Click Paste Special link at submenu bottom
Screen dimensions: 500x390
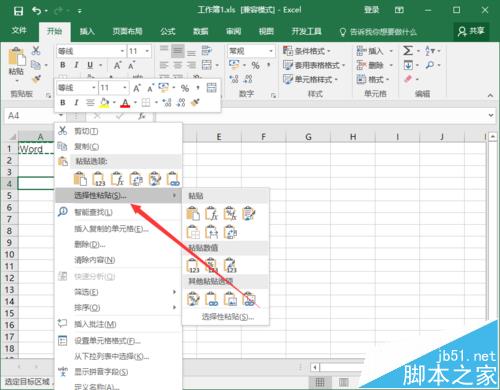pyautogui.click(x=227, y=317)
